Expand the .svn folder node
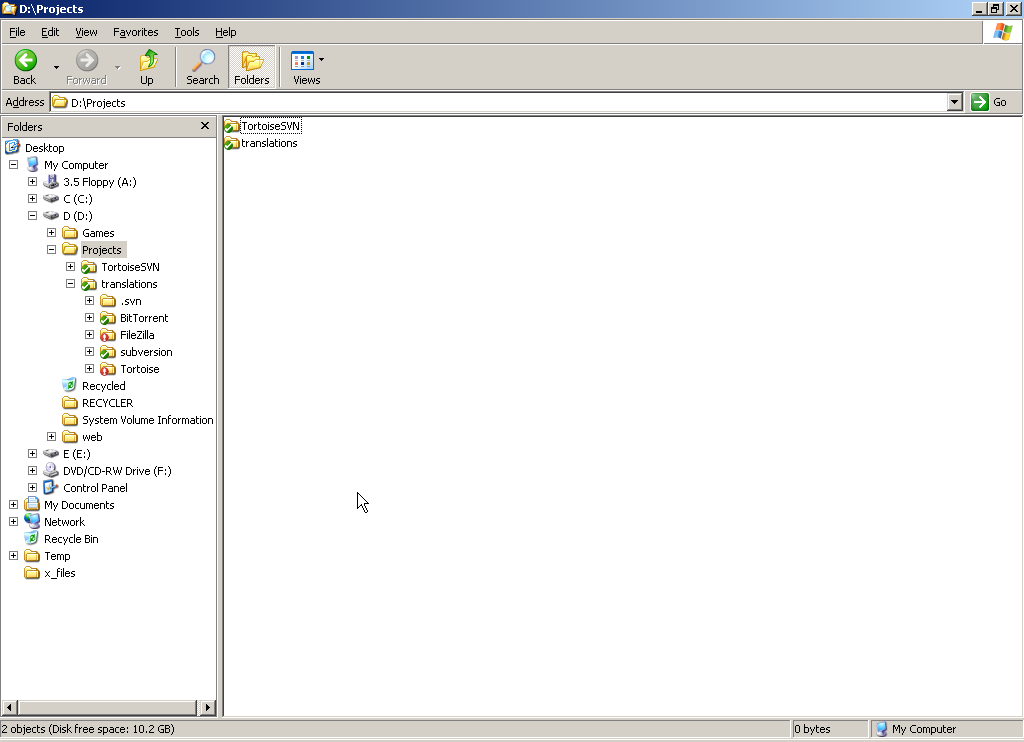The height and width of the screenshot is (742, 1024). tap(89, 300)
